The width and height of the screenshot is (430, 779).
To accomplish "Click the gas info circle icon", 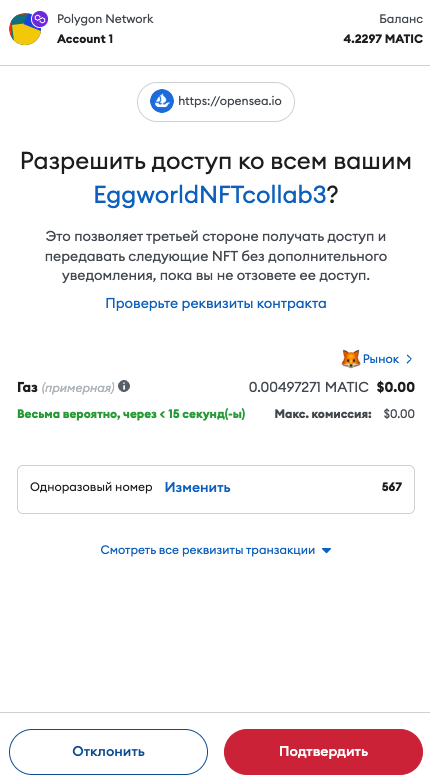I will tap(124, 386).
